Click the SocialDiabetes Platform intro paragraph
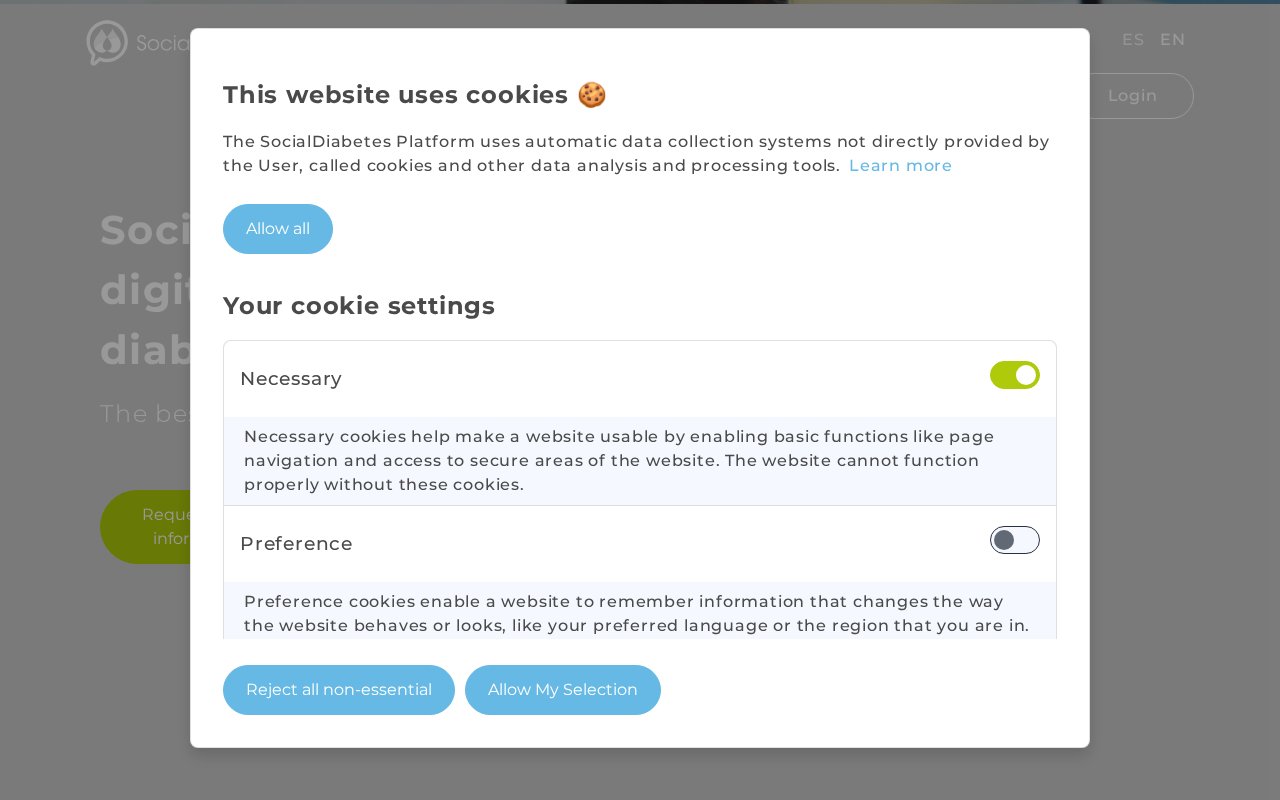Screen dimensions: 1280x800 [x=636, y=154]
